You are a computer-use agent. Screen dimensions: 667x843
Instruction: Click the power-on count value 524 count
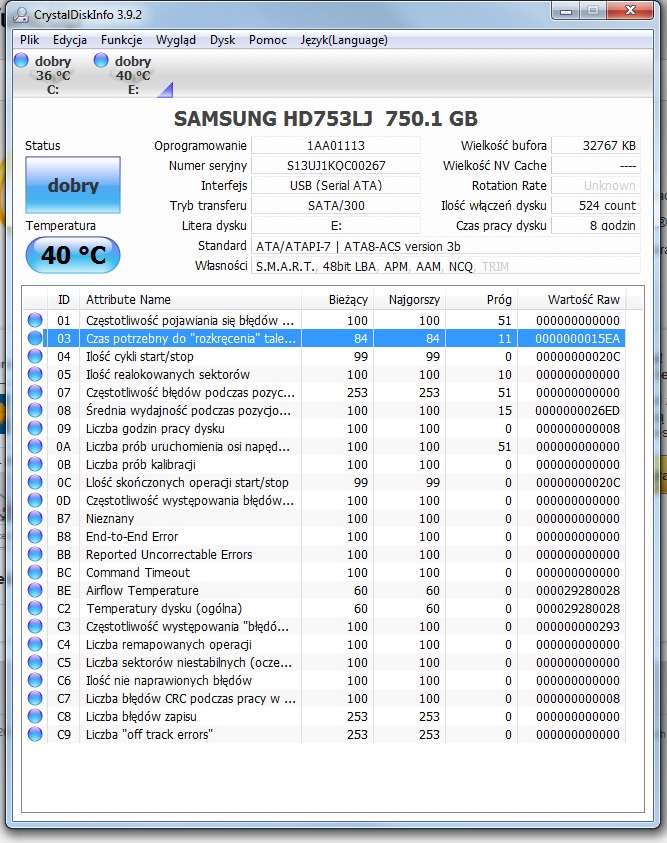pos(596,205)
